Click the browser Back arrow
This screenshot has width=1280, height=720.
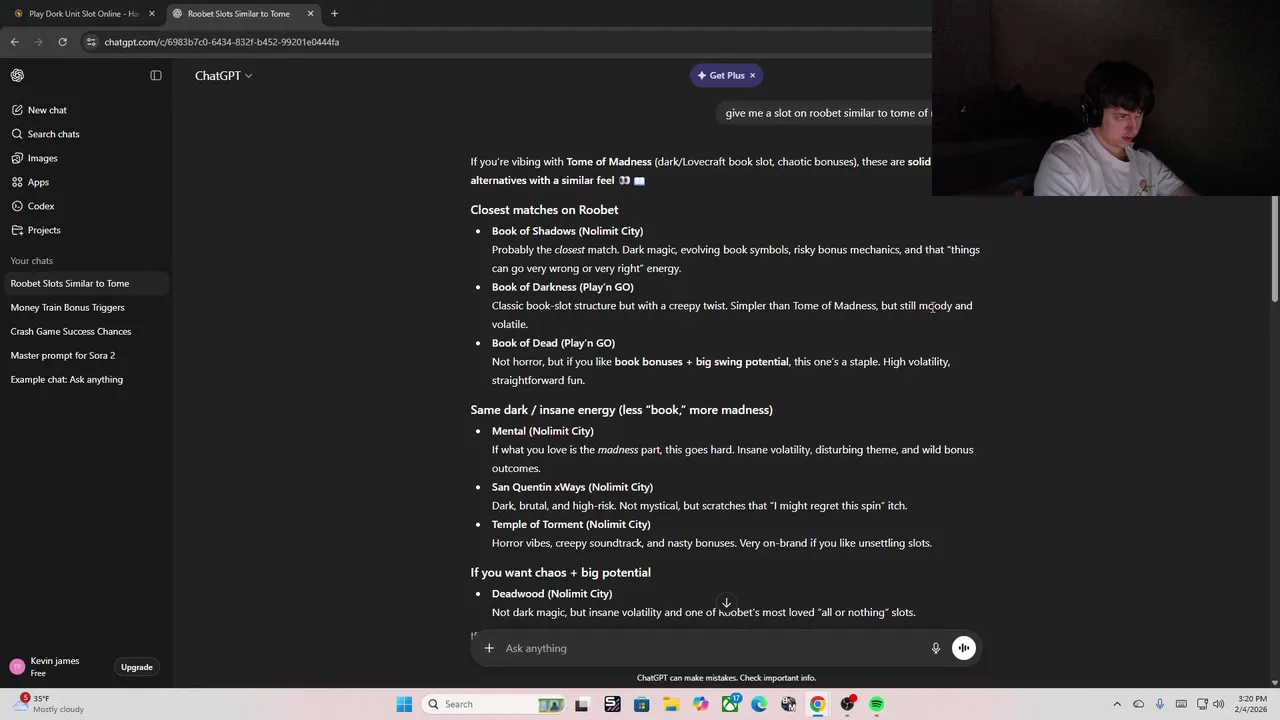pyautogui.click(x=15, y=42)
